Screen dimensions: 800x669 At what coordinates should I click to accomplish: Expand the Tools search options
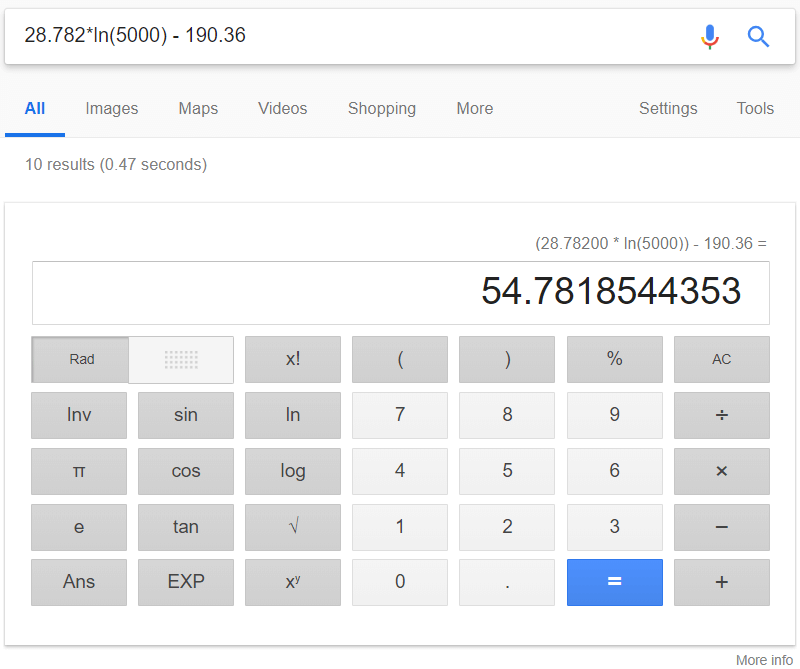pyautogui.click(x=755, y=109)
